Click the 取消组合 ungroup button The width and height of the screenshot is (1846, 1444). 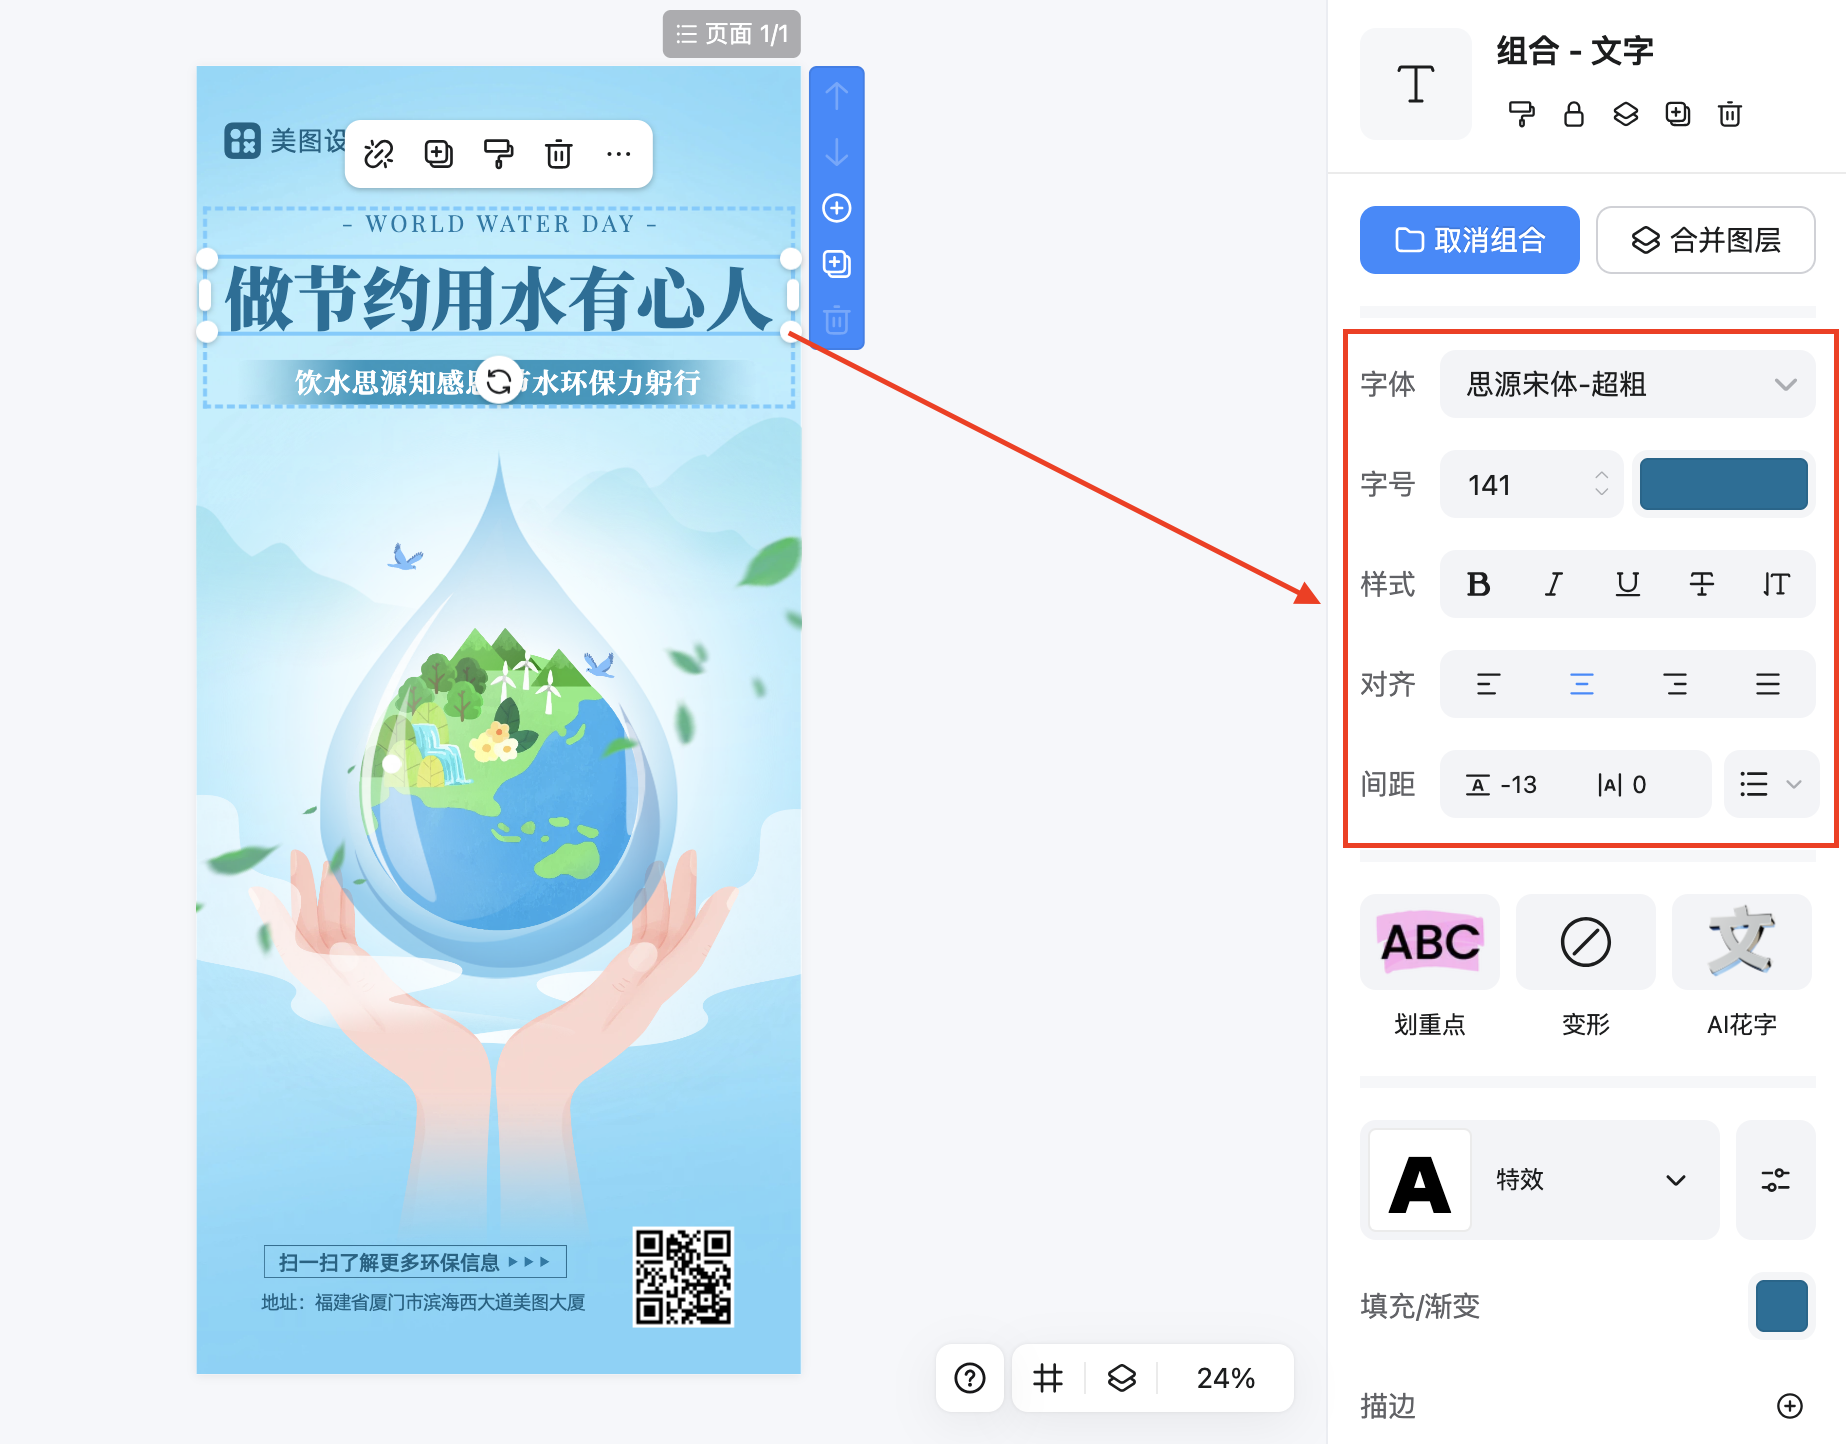coord(1469,240)
